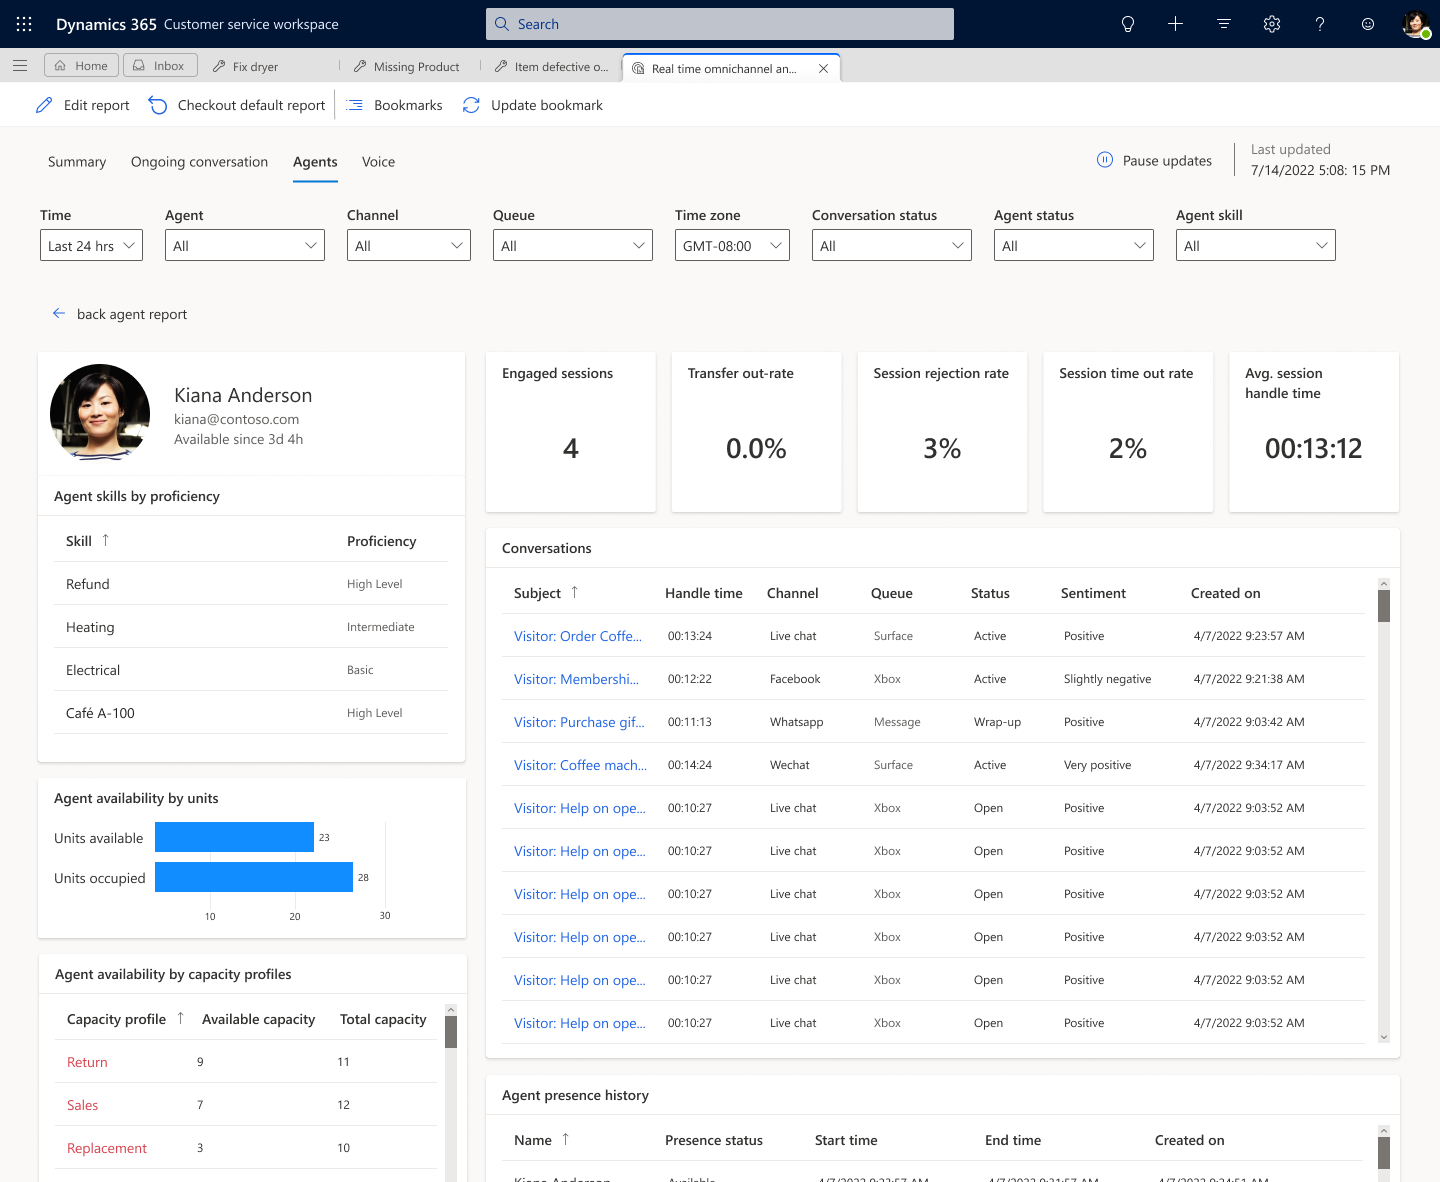Click the Agent presence history scrollbar thumb
Image resolution: width=1440 pixels, height=1182 pixels.
(1384, 1152)
